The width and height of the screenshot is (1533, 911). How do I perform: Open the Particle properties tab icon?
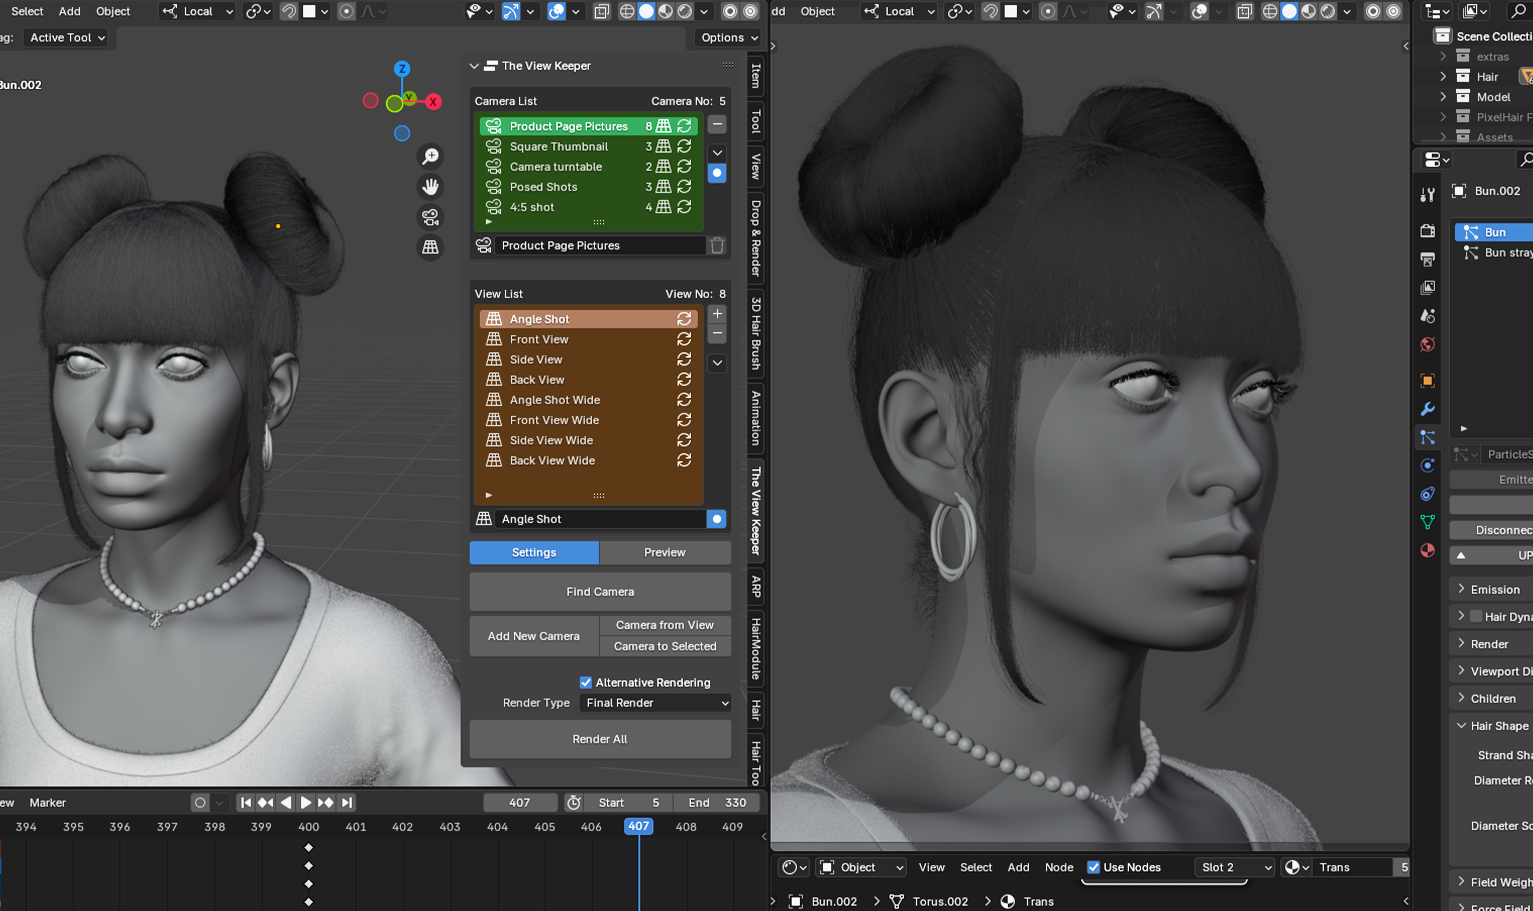pyautogui.click(x=1427, y=437)
